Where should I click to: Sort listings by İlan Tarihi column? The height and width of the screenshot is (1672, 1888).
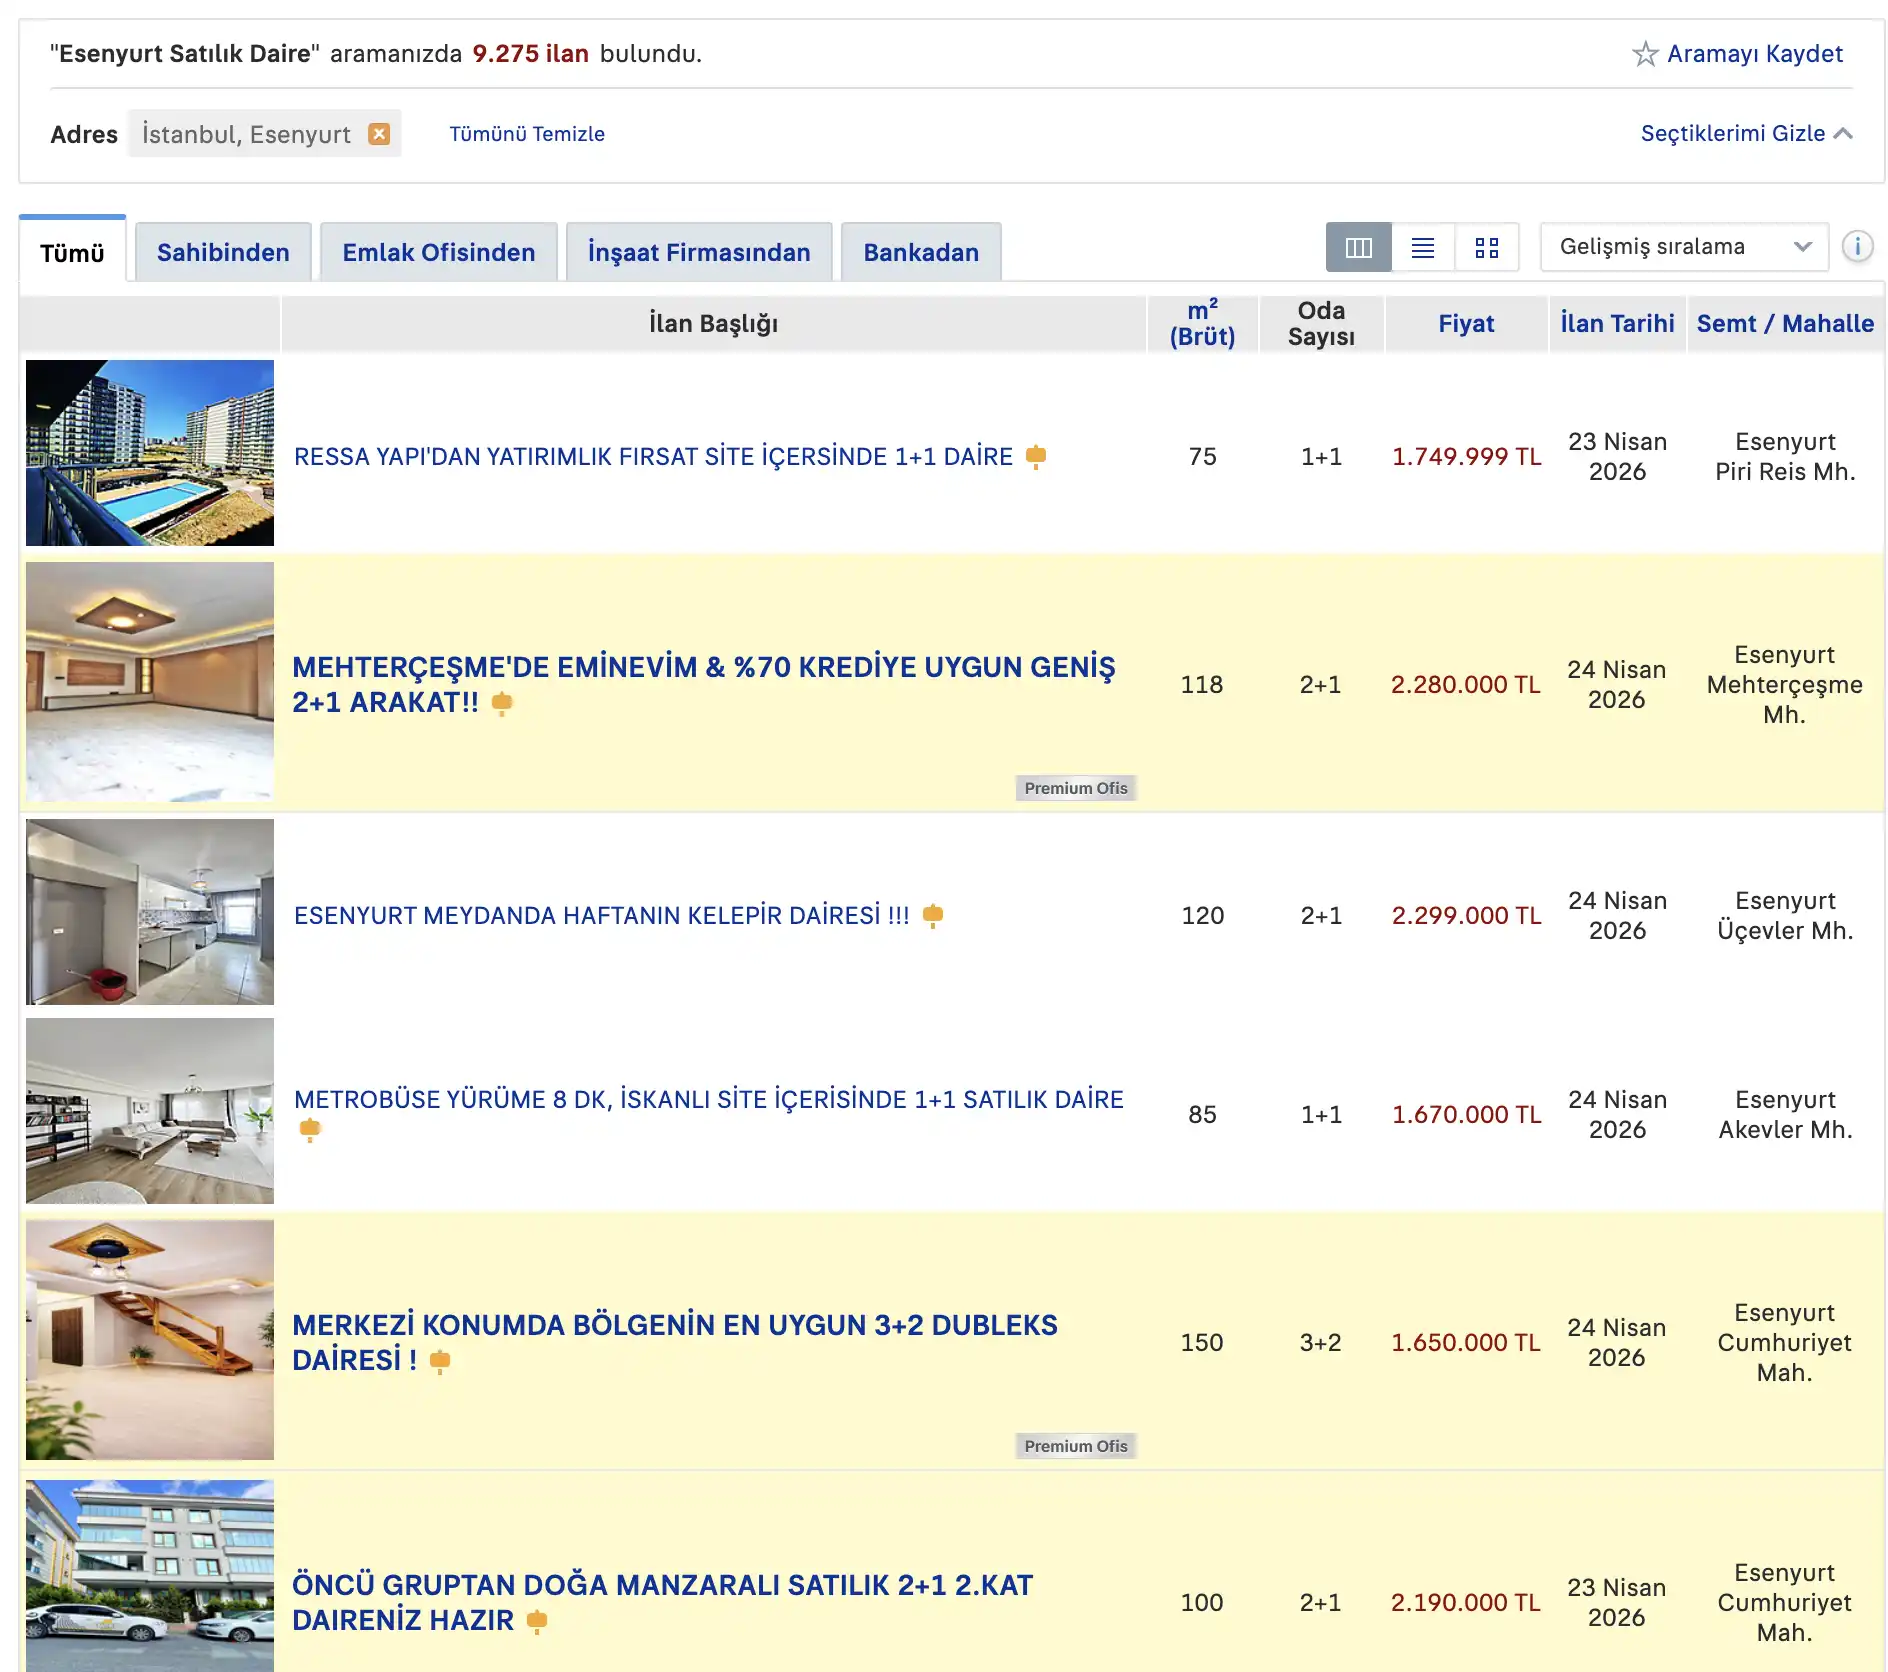1617,324
